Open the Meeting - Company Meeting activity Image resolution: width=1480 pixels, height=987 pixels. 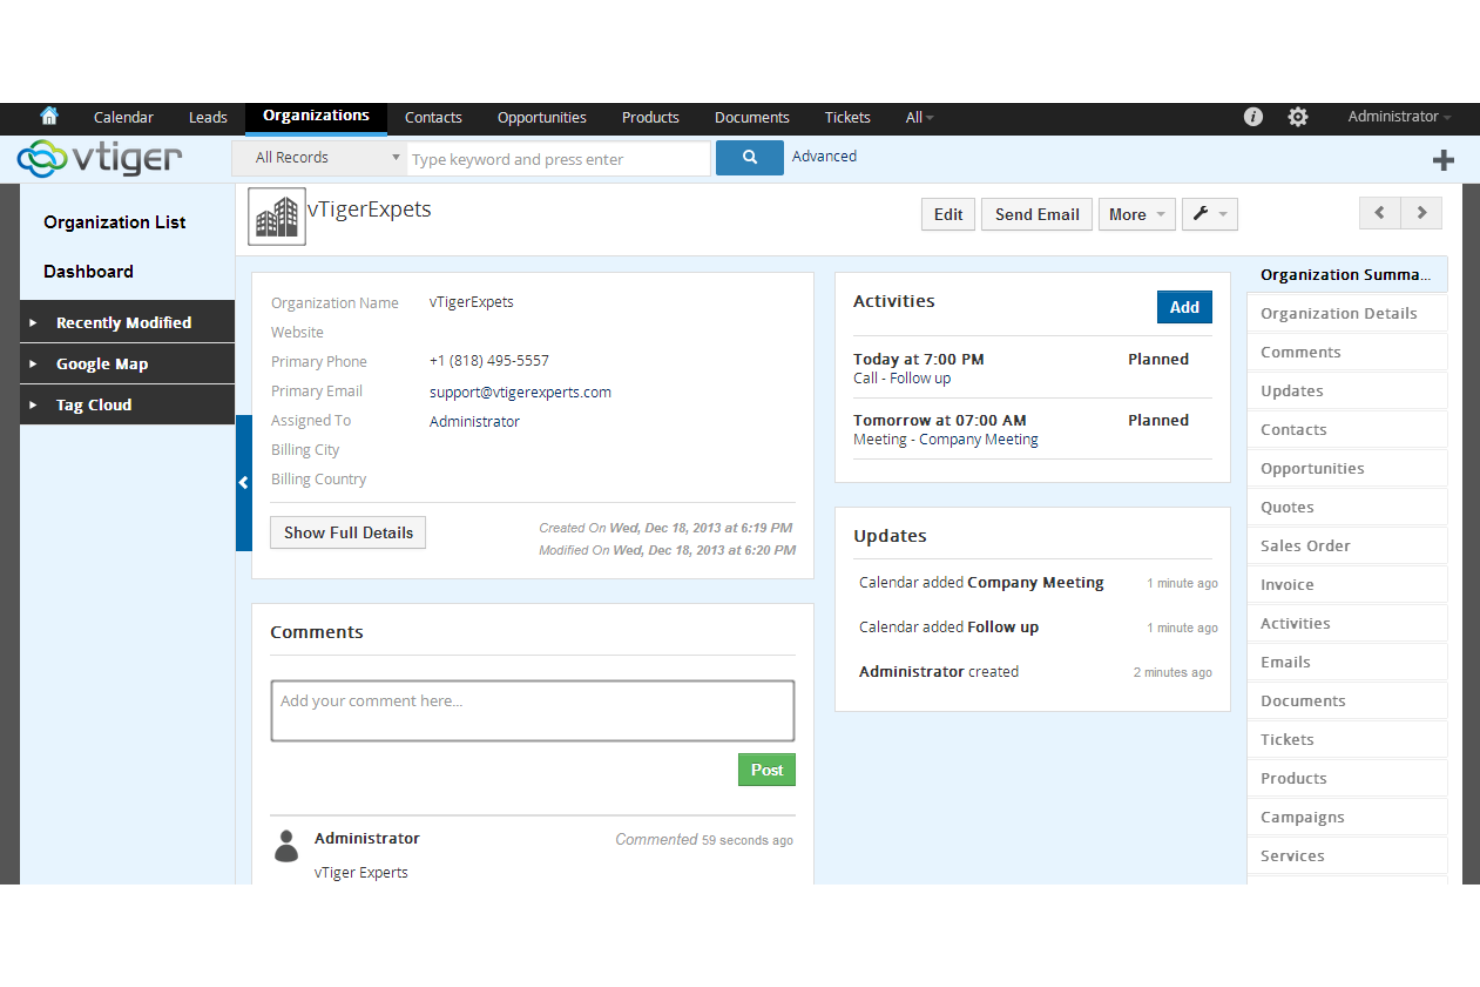[945, 439]
